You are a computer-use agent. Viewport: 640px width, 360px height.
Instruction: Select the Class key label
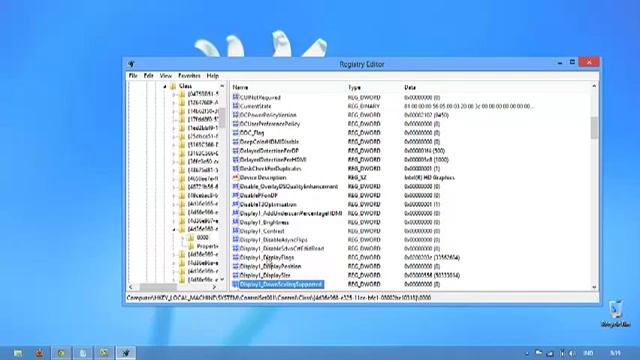(x=185, y=86)
